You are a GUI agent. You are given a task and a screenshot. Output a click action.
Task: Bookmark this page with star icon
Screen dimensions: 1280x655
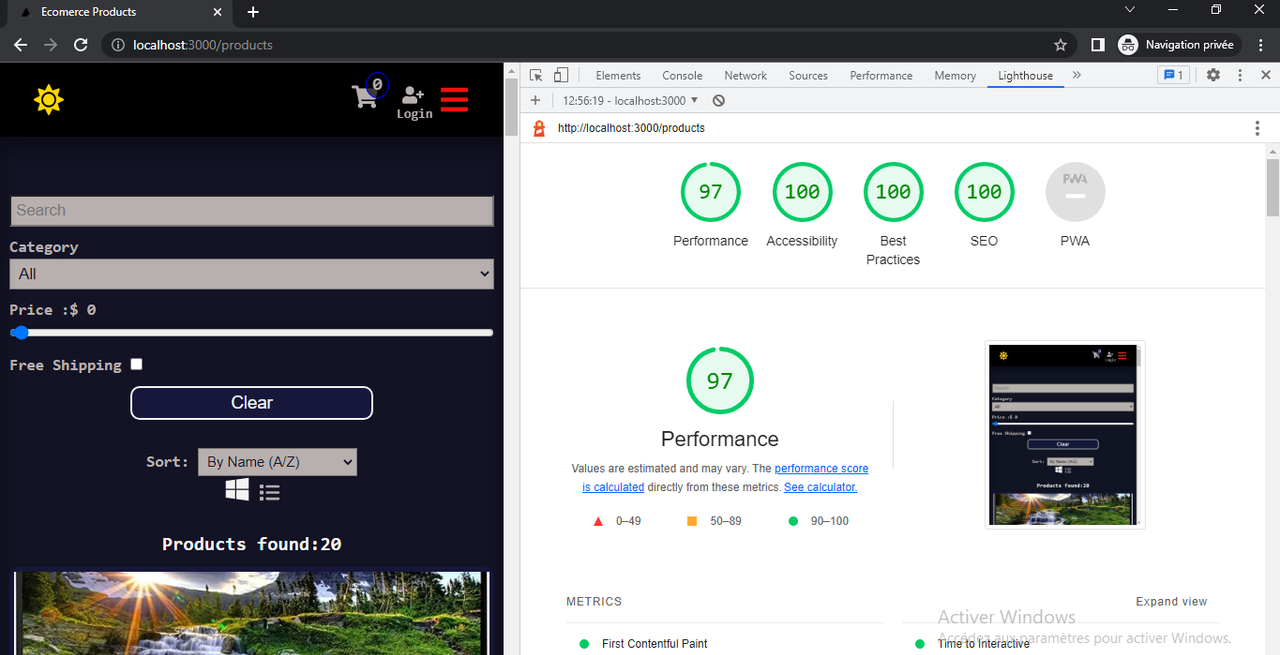[1060, 45]
